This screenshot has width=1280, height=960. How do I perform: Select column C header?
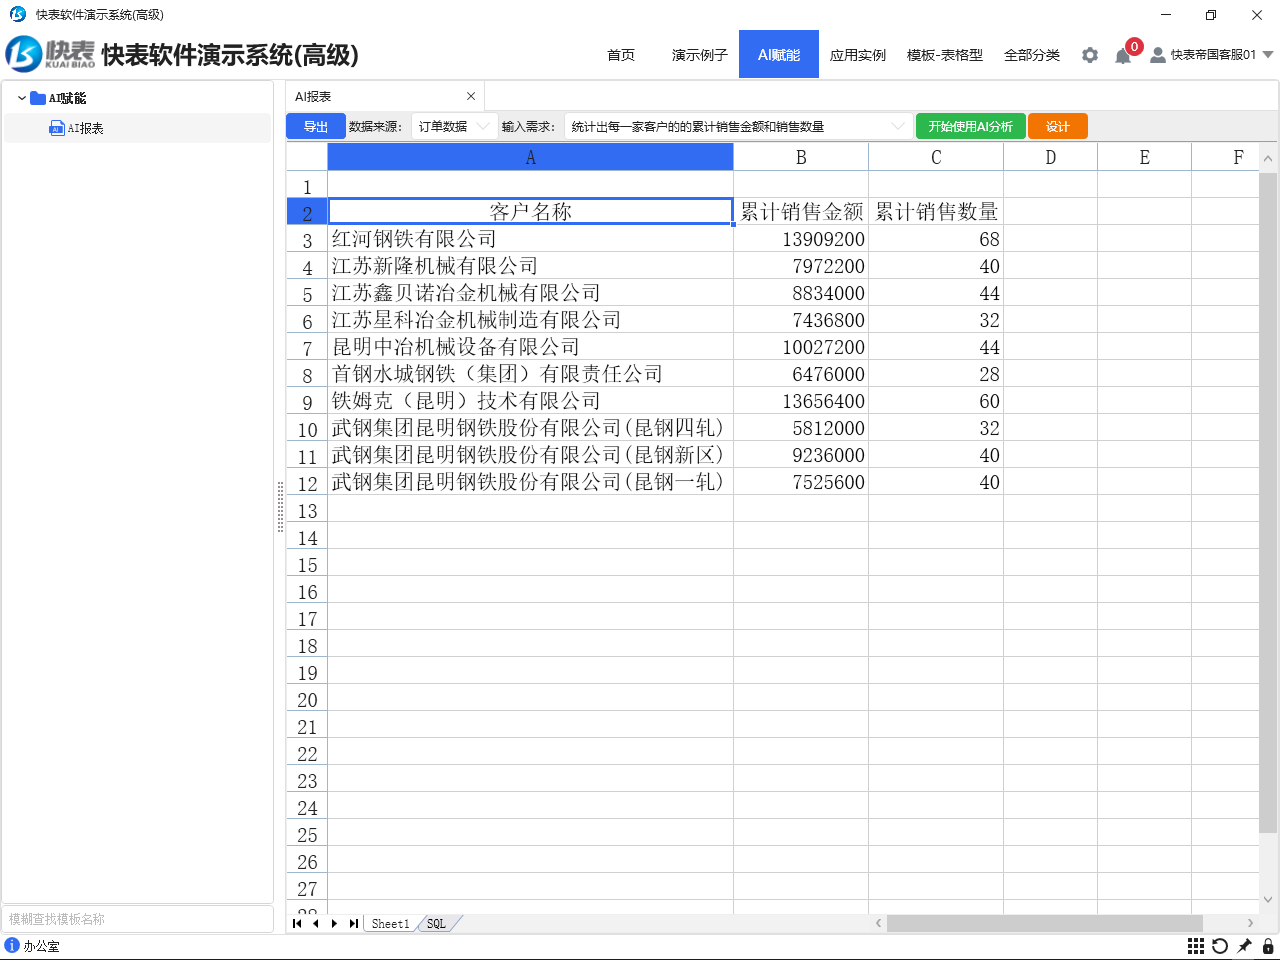(936, 157)
